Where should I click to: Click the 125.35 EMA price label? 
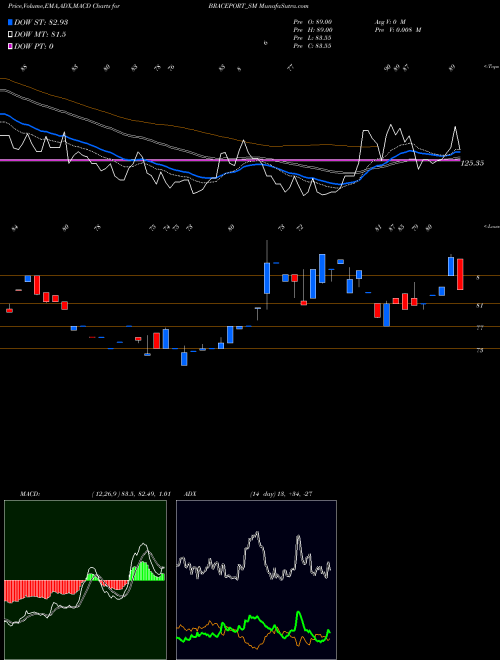point(472,163)
